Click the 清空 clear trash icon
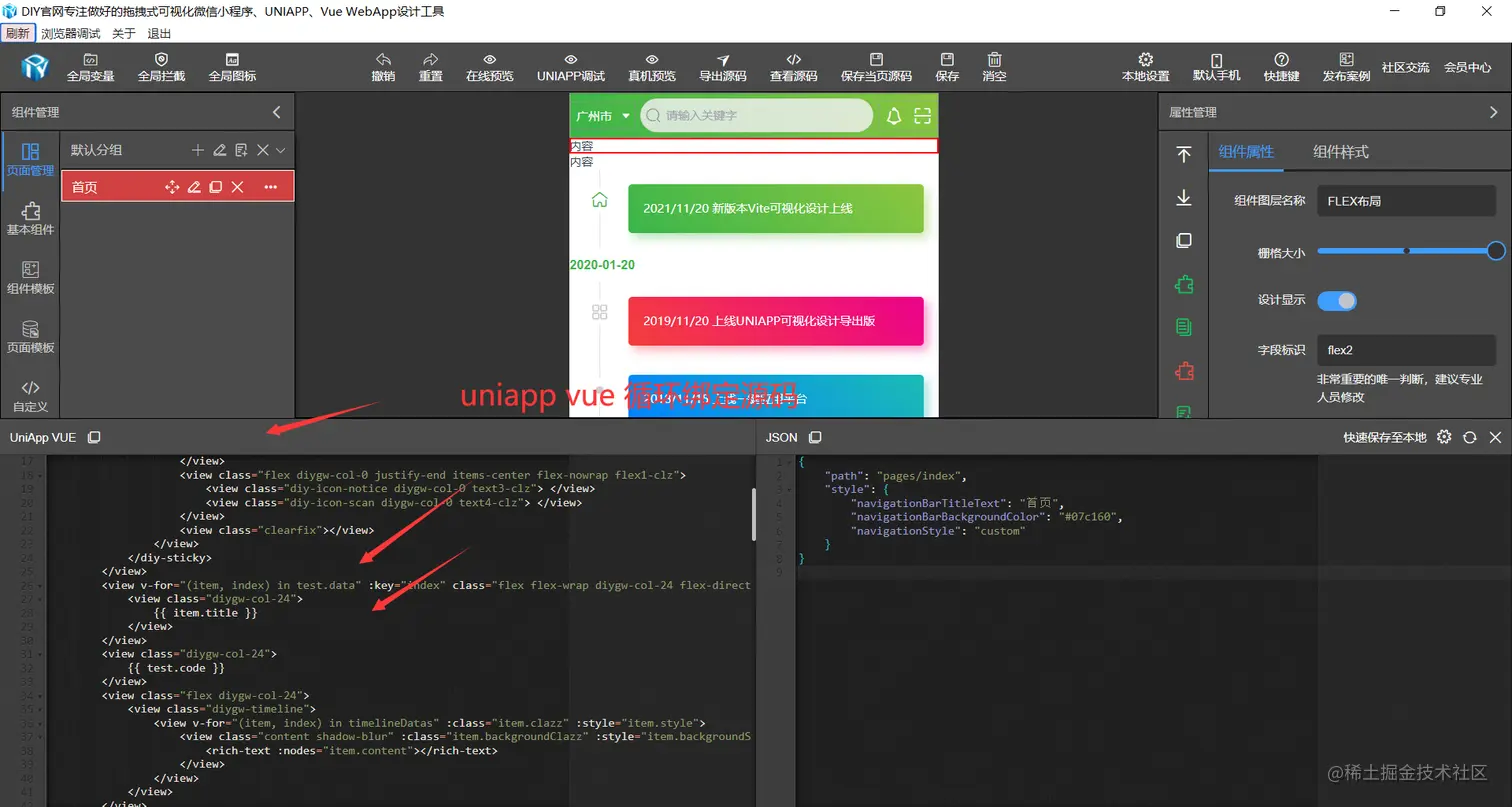 point(995,67)
